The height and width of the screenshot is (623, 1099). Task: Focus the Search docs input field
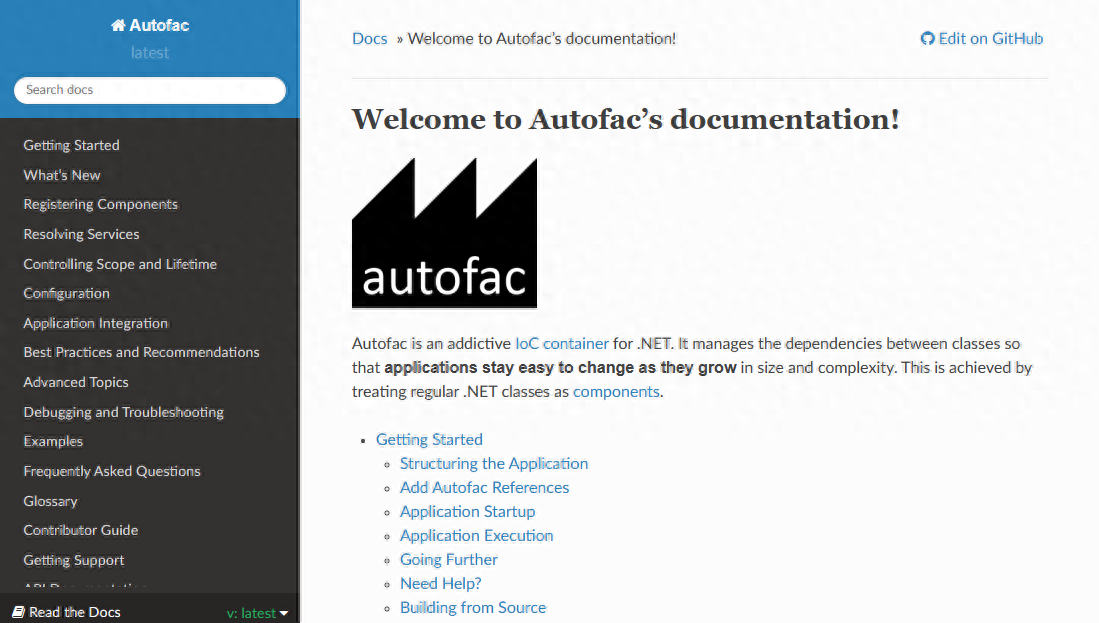click(x=150, y=90)
